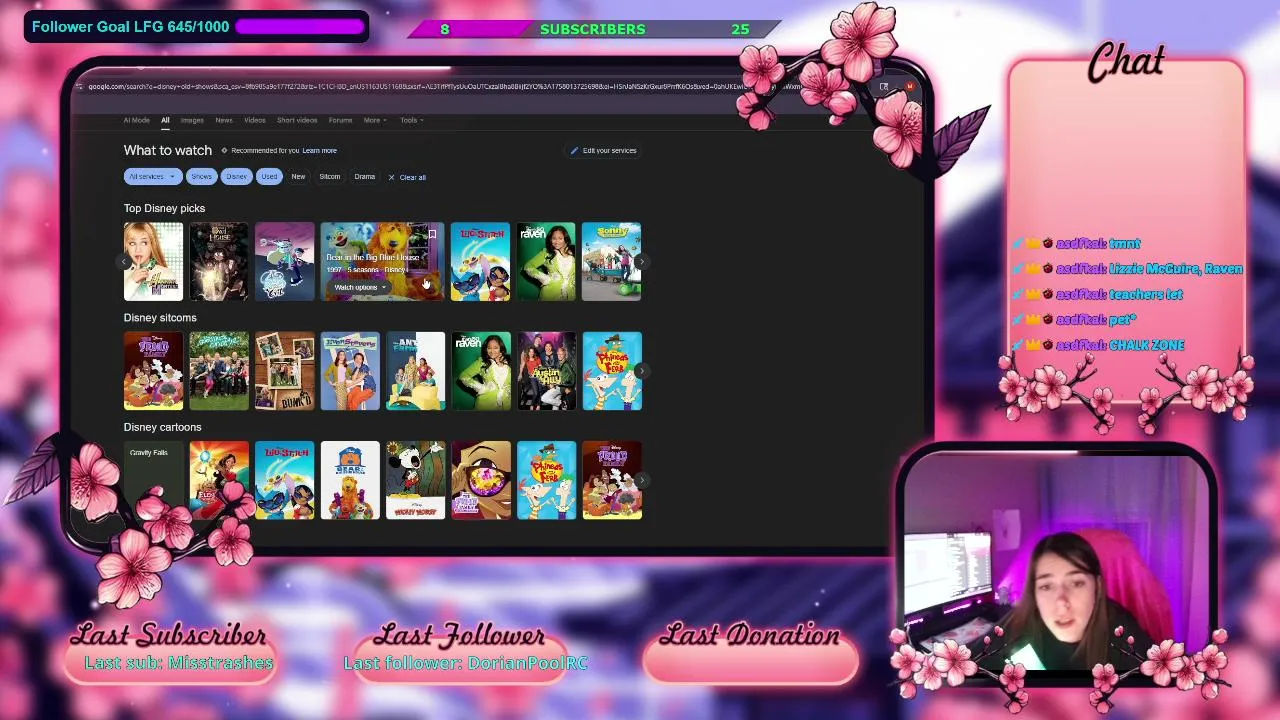Image resolution: width=1280 pixels, height=720 pixels.
Task: Open The Proud Family Louder and Prouder poster
Action: (x=481, y=480)
